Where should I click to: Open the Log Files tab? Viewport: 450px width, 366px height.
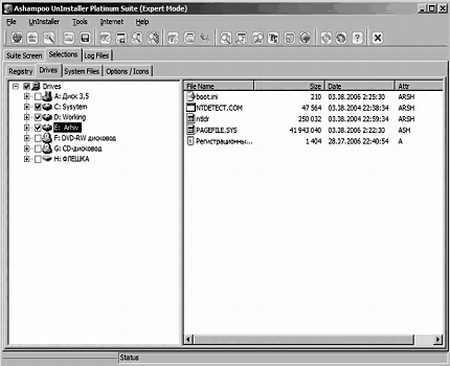(x=97, y=56)
